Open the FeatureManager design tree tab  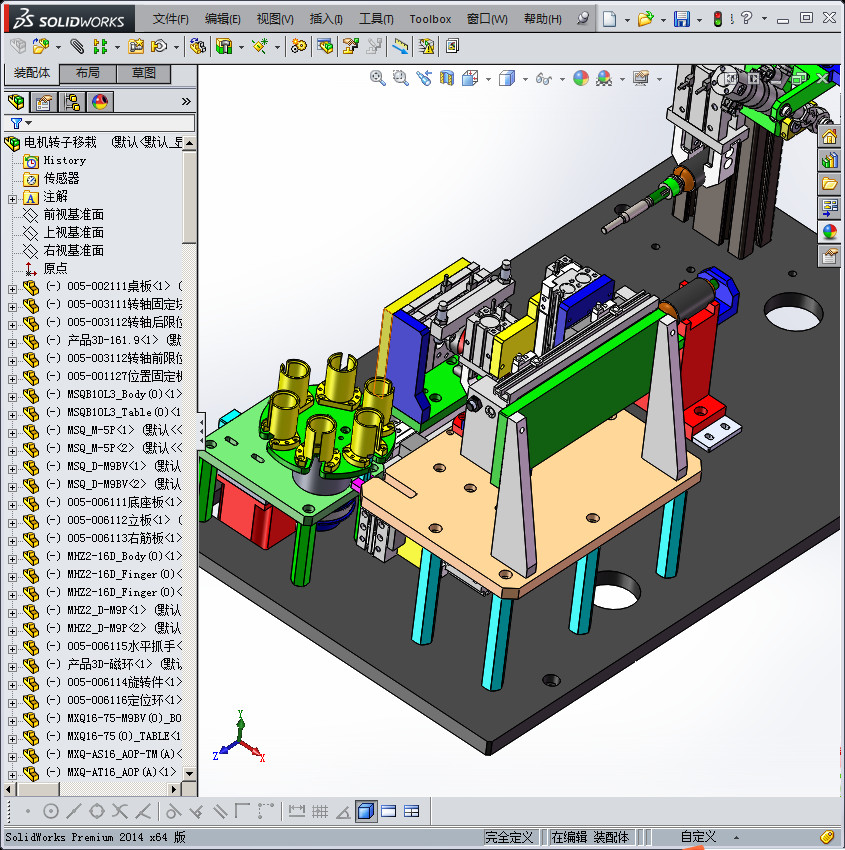tap(16, 101)
